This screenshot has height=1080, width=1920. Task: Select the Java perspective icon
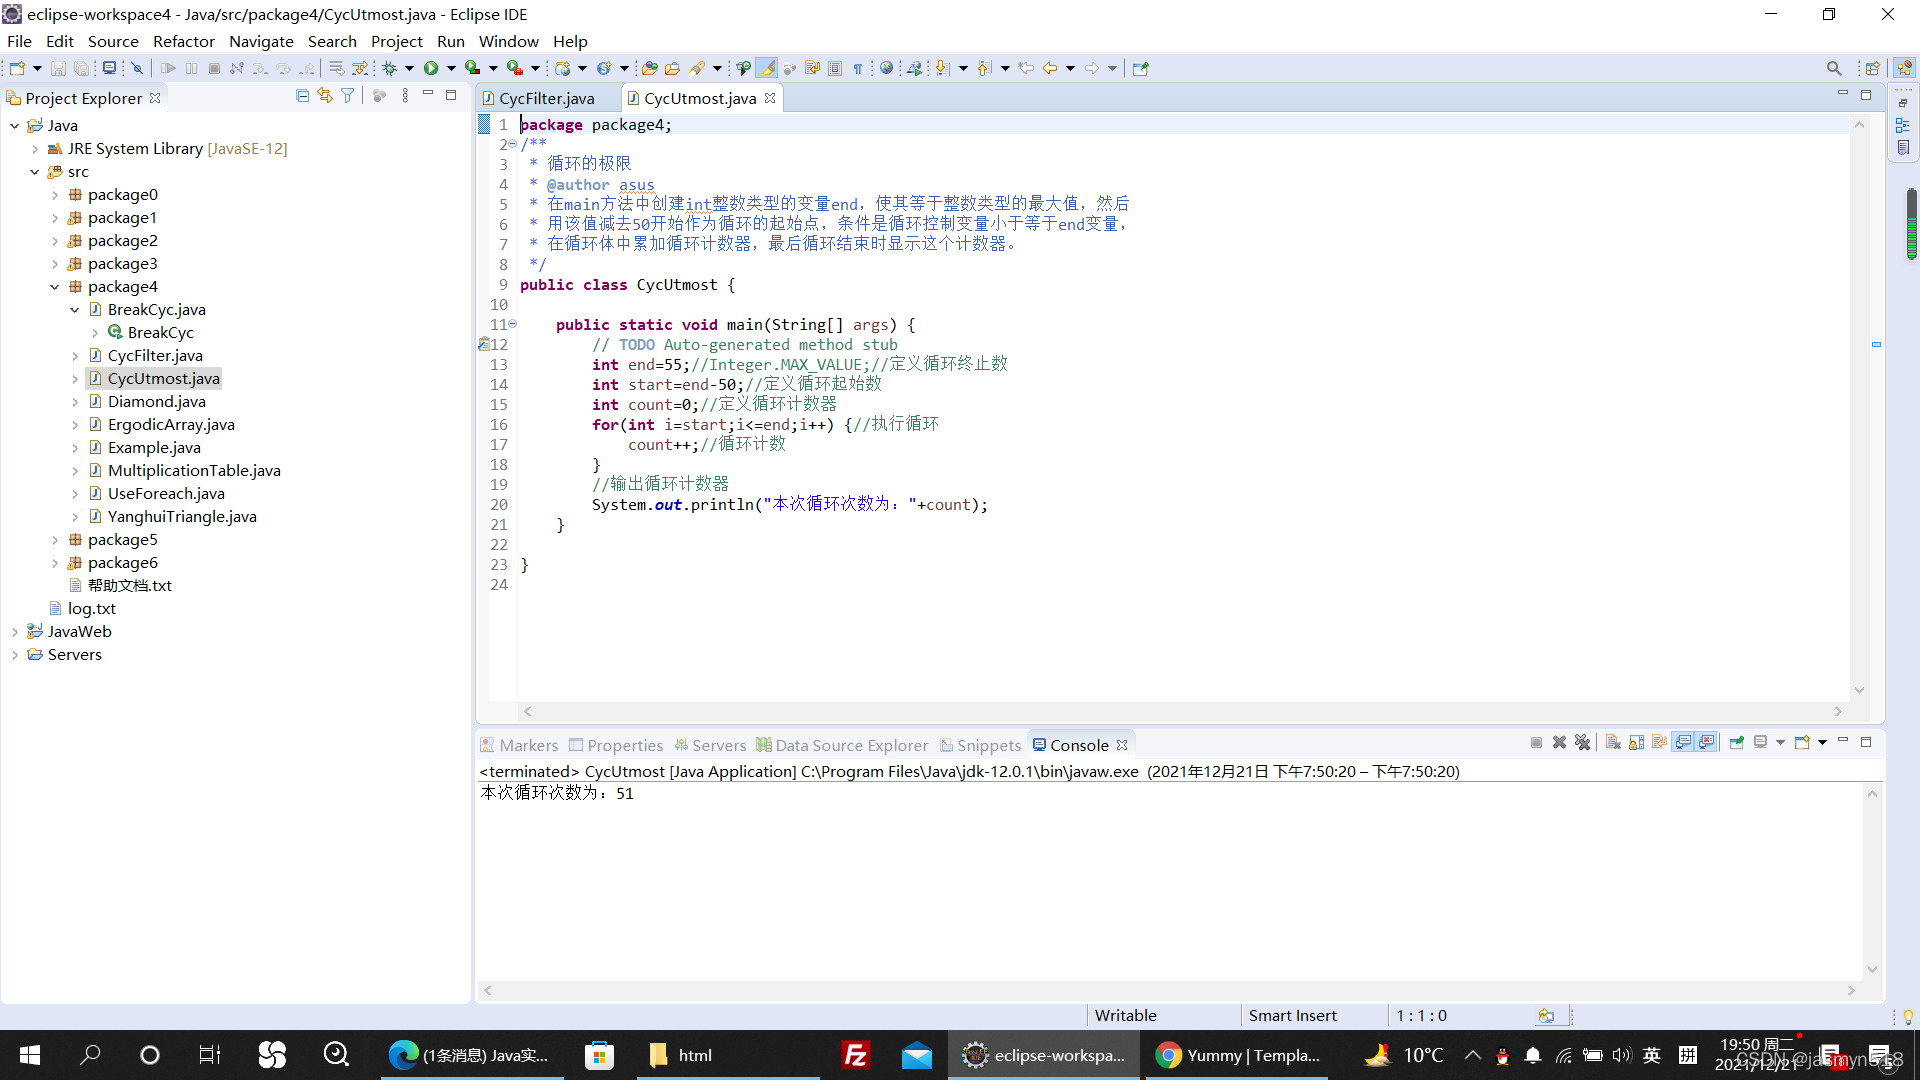pos(1904,68)
